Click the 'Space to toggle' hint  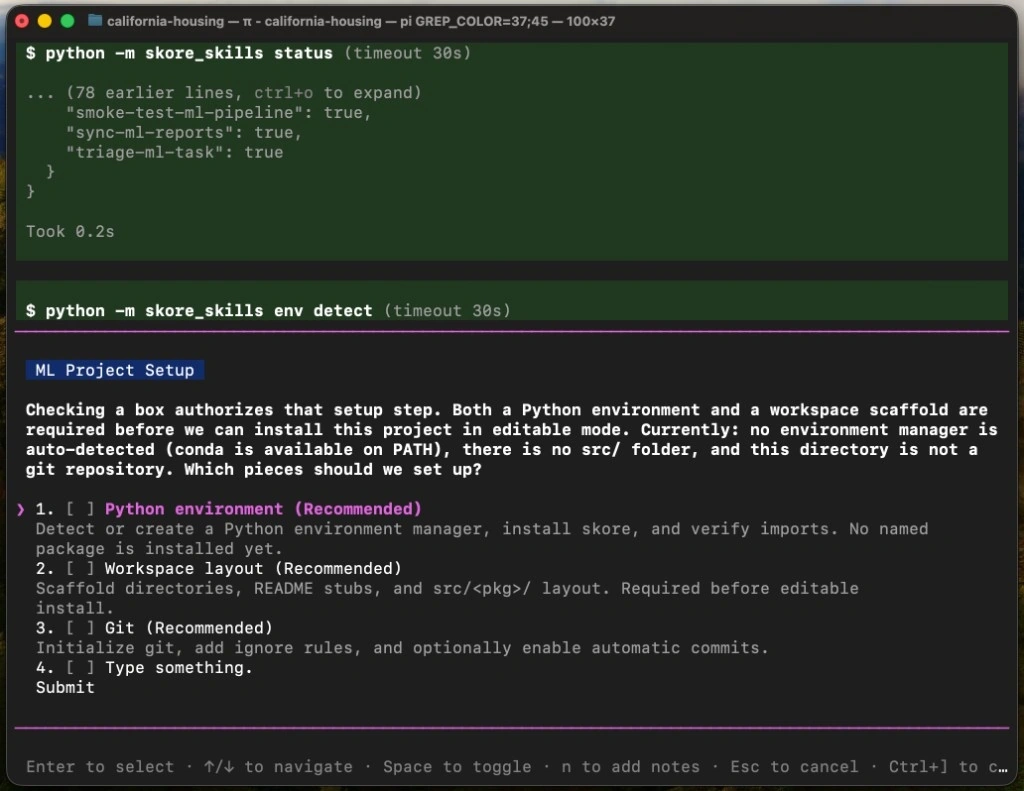457,766
